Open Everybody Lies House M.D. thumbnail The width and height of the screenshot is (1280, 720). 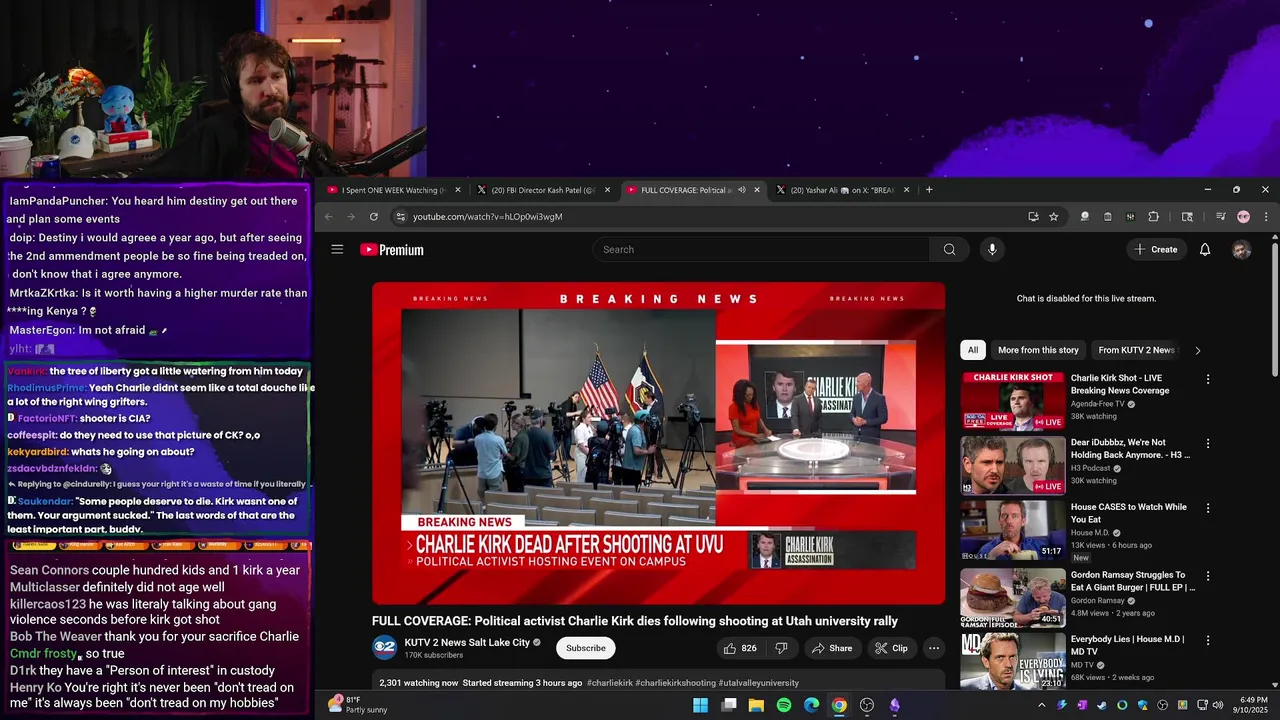[1013, 660]
